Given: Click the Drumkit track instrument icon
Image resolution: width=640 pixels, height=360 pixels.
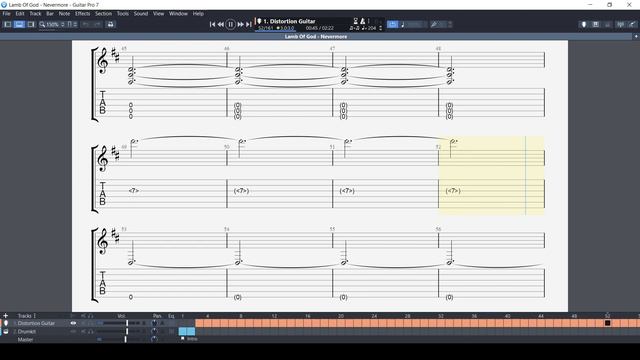Looking at the screenshot, I should click(6, 331).
